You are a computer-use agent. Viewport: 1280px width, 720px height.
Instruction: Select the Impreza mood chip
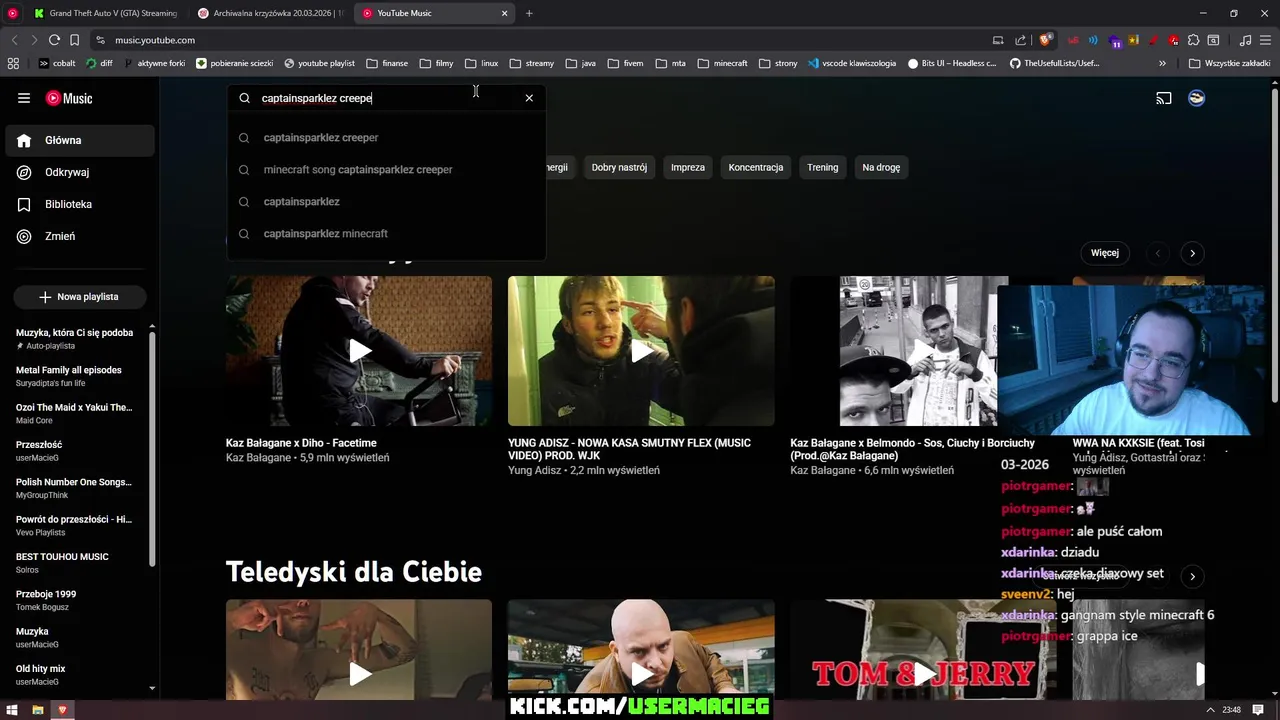[x=688, y=167]
